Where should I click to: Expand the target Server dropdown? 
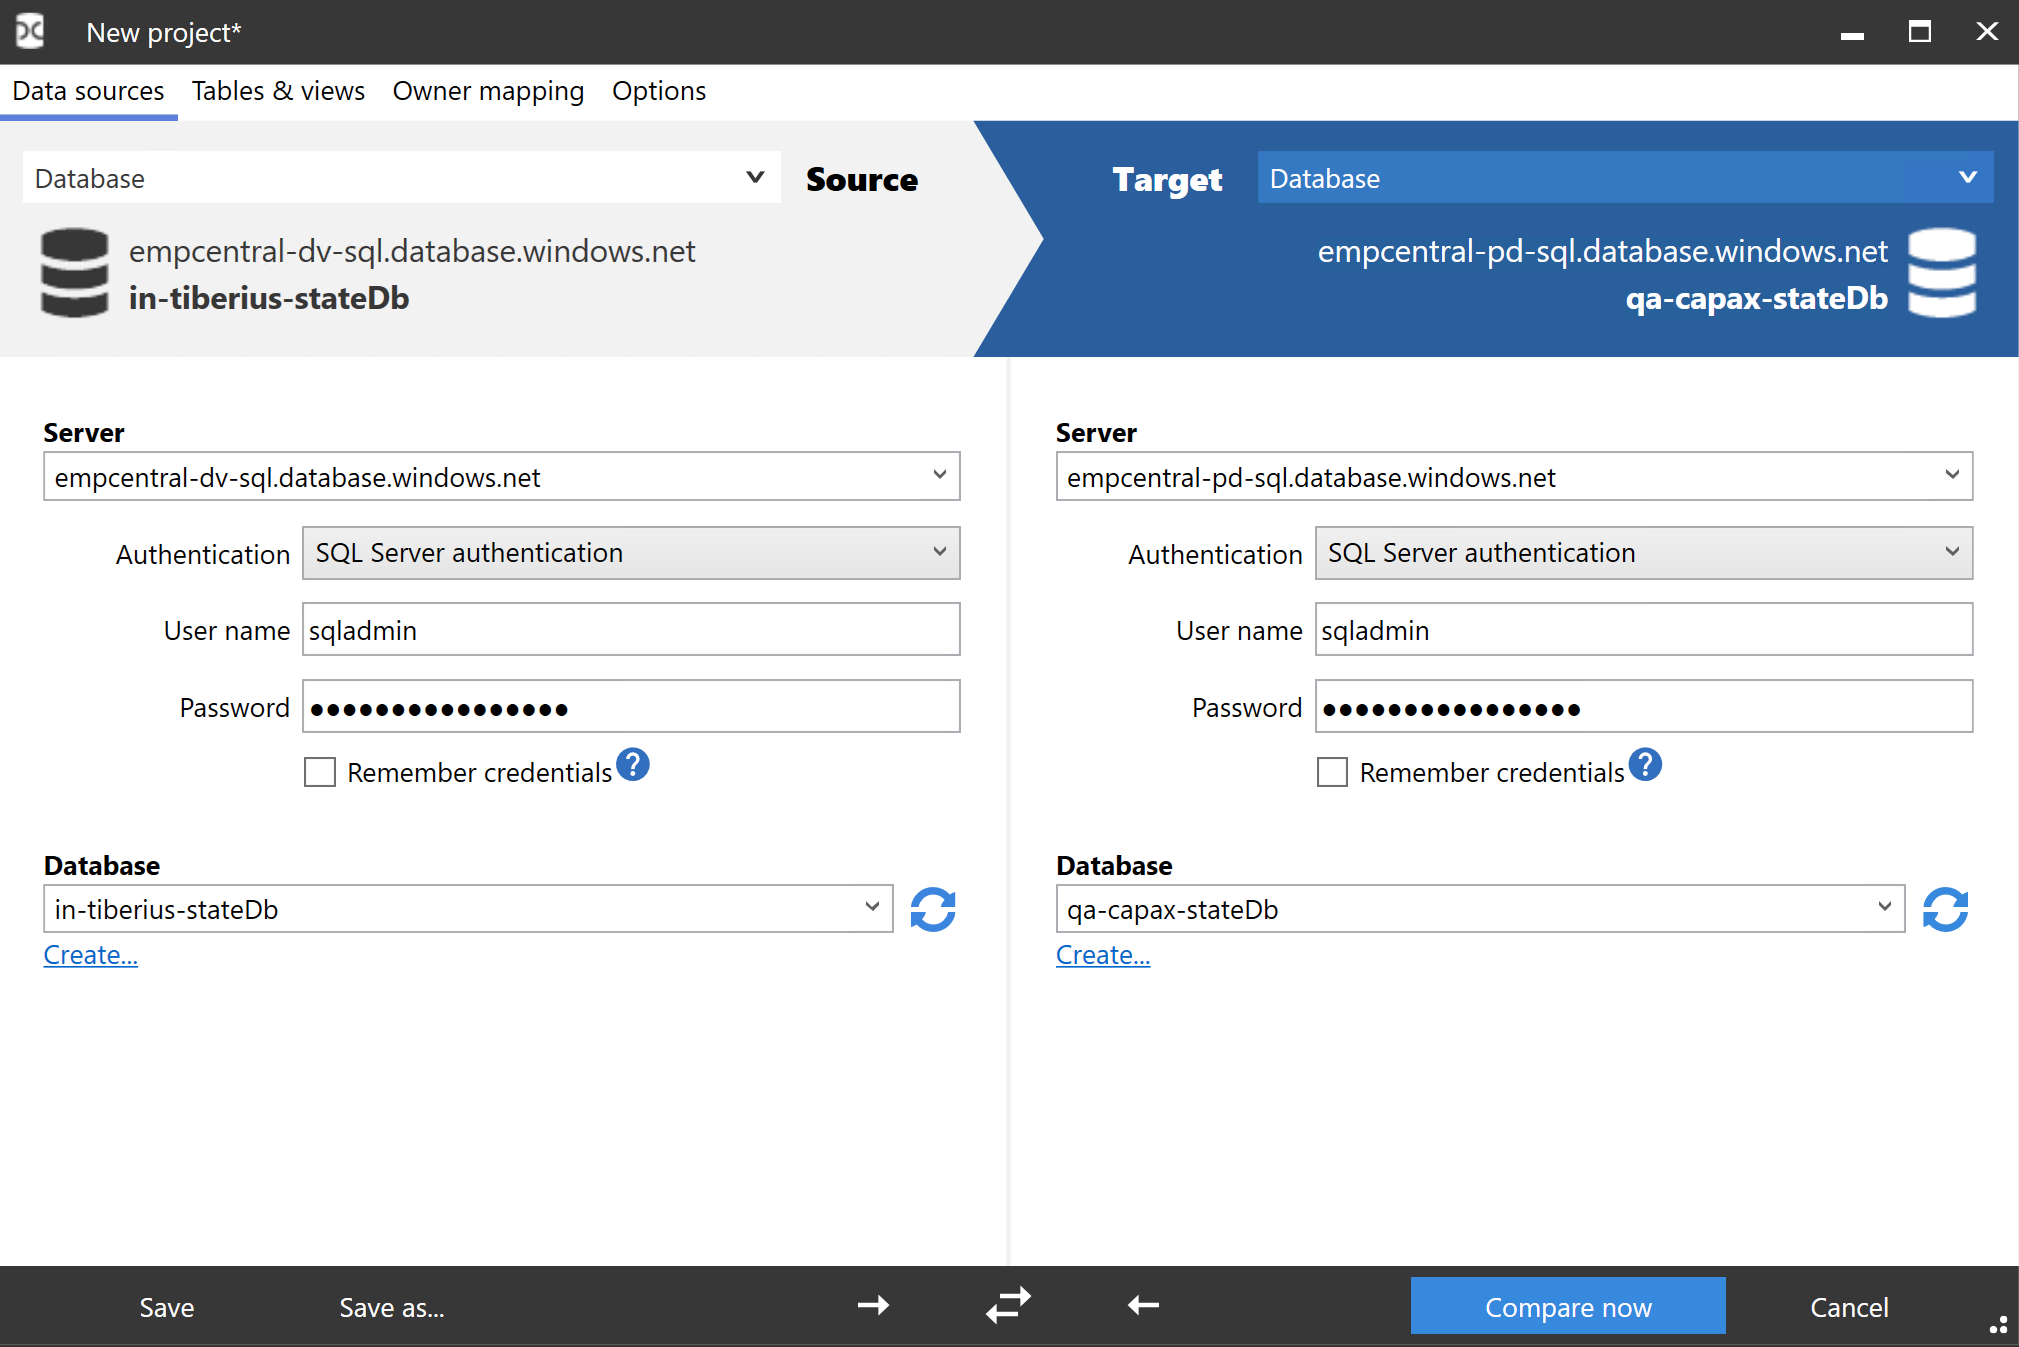coord(1952,476)
